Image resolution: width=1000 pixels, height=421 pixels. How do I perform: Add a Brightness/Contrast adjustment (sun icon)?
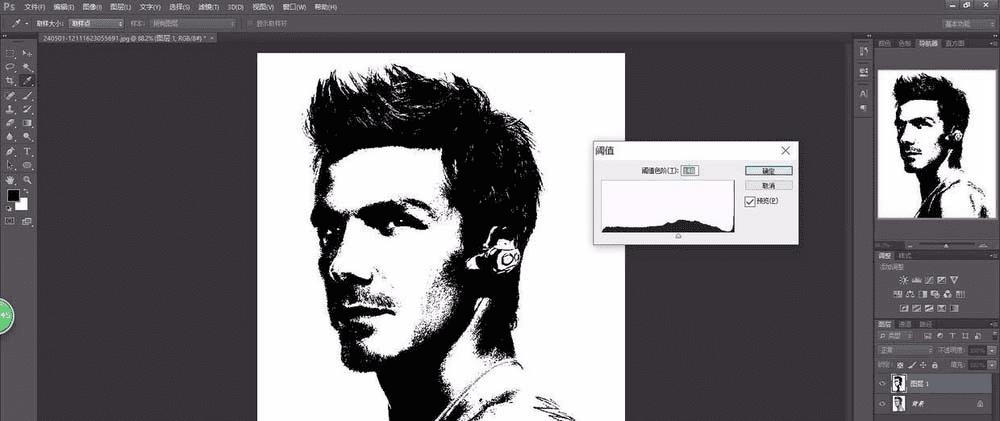(904, 280)
